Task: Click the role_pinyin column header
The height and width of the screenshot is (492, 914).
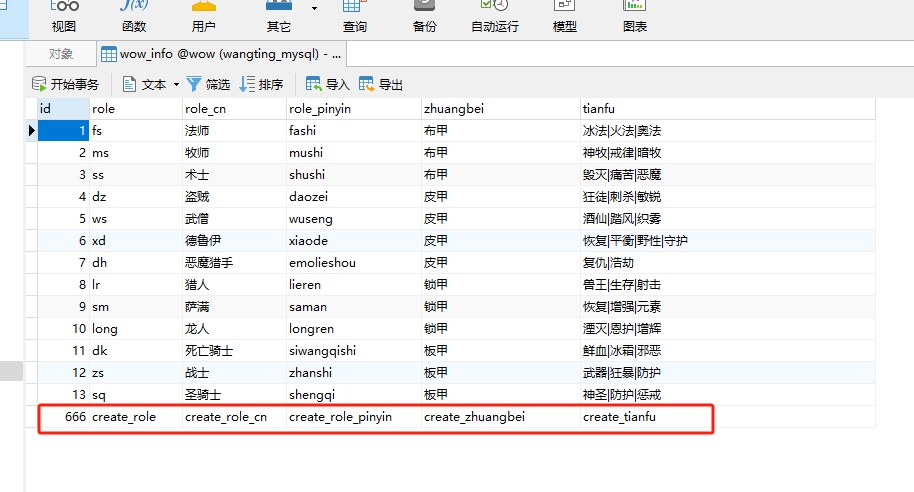Action: (354, 109)
